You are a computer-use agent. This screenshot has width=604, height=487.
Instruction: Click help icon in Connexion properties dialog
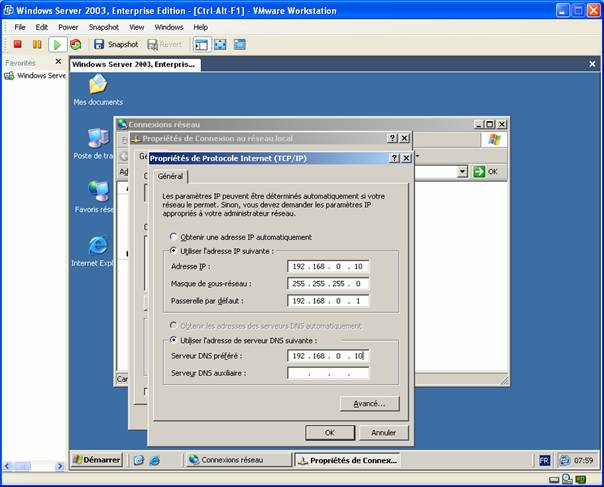coord(392,138)
